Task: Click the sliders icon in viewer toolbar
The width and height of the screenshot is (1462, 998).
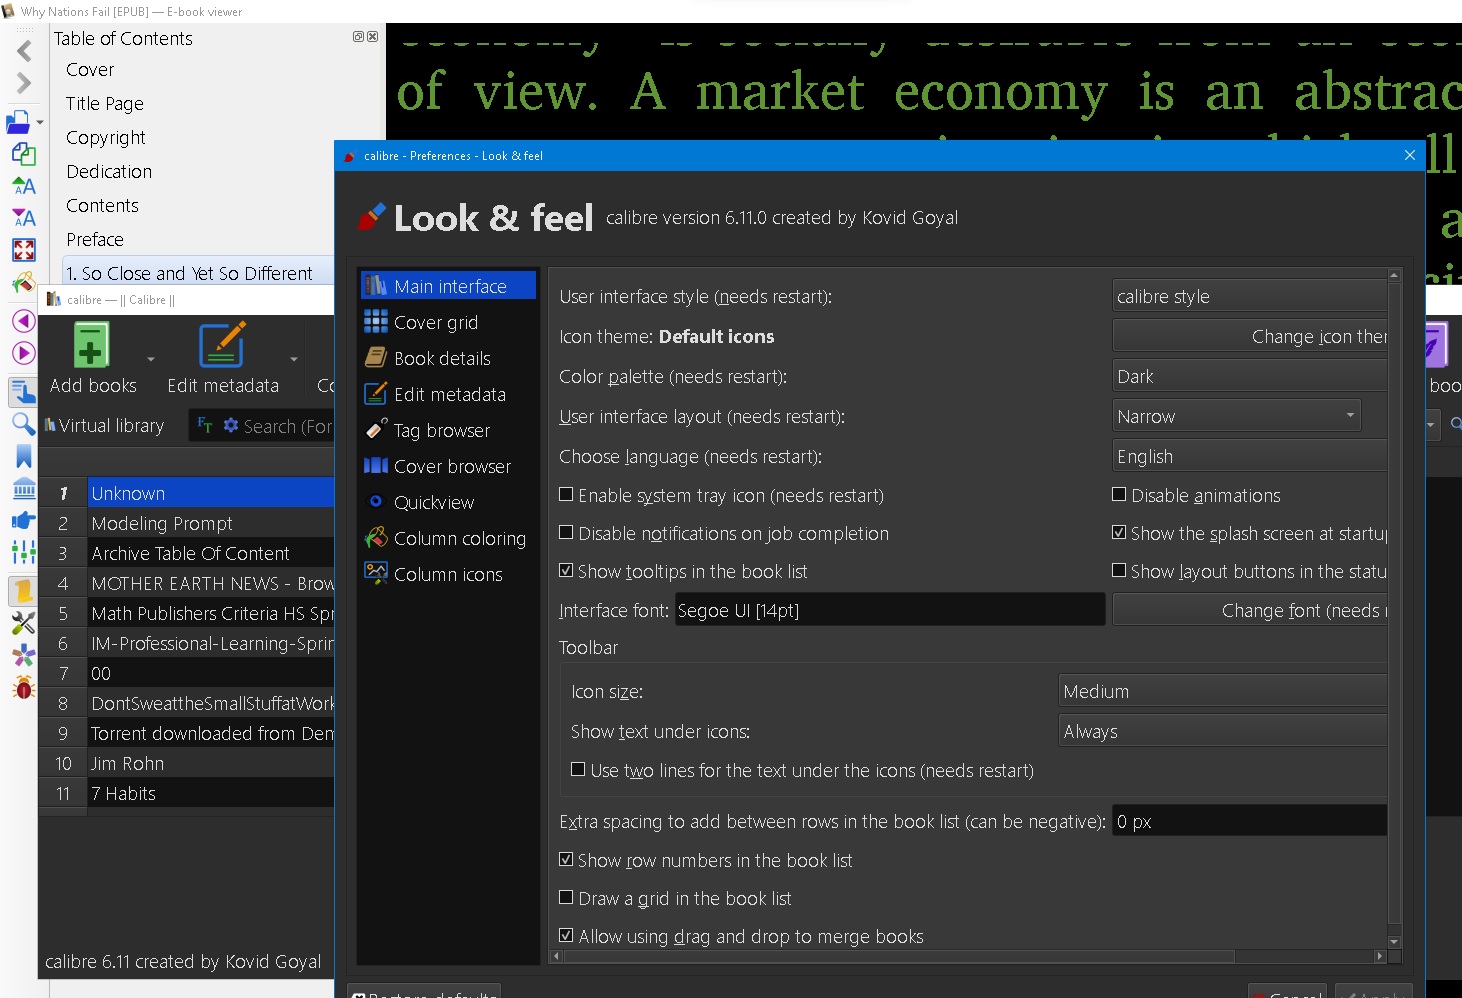Action: (x=24, y=552)
